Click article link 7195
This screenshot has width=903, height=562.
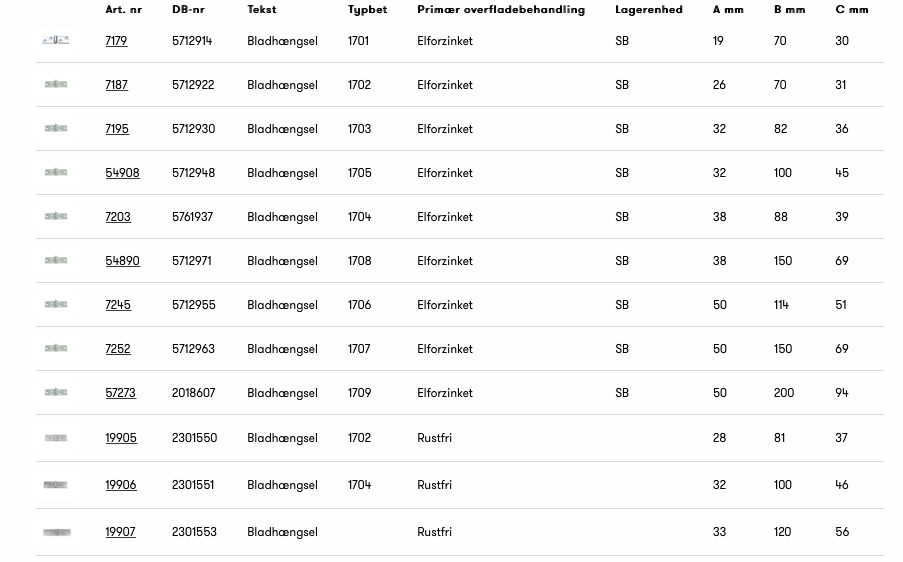117,129
